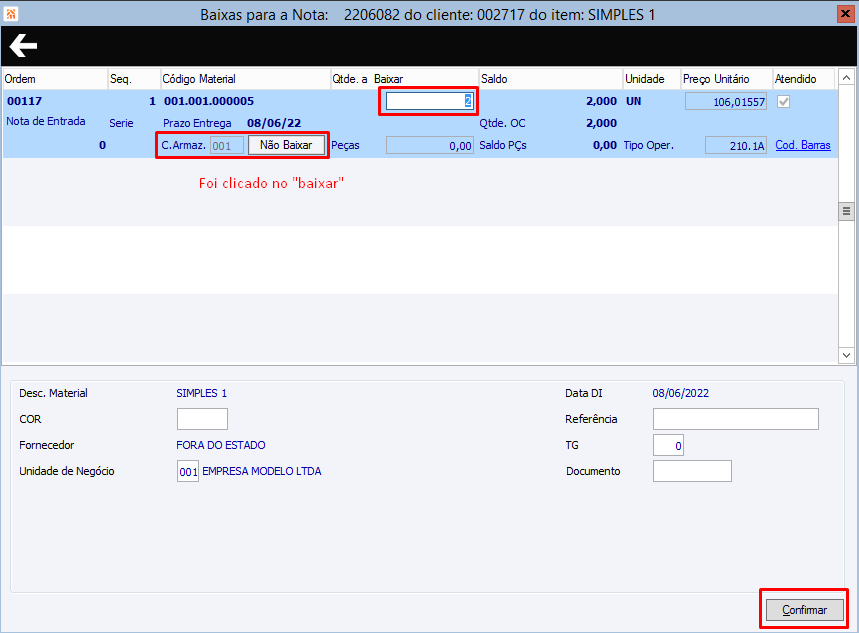Click the SIMPLES 1 material description
The image size is (859, 633).
click(x=201, y=393)
